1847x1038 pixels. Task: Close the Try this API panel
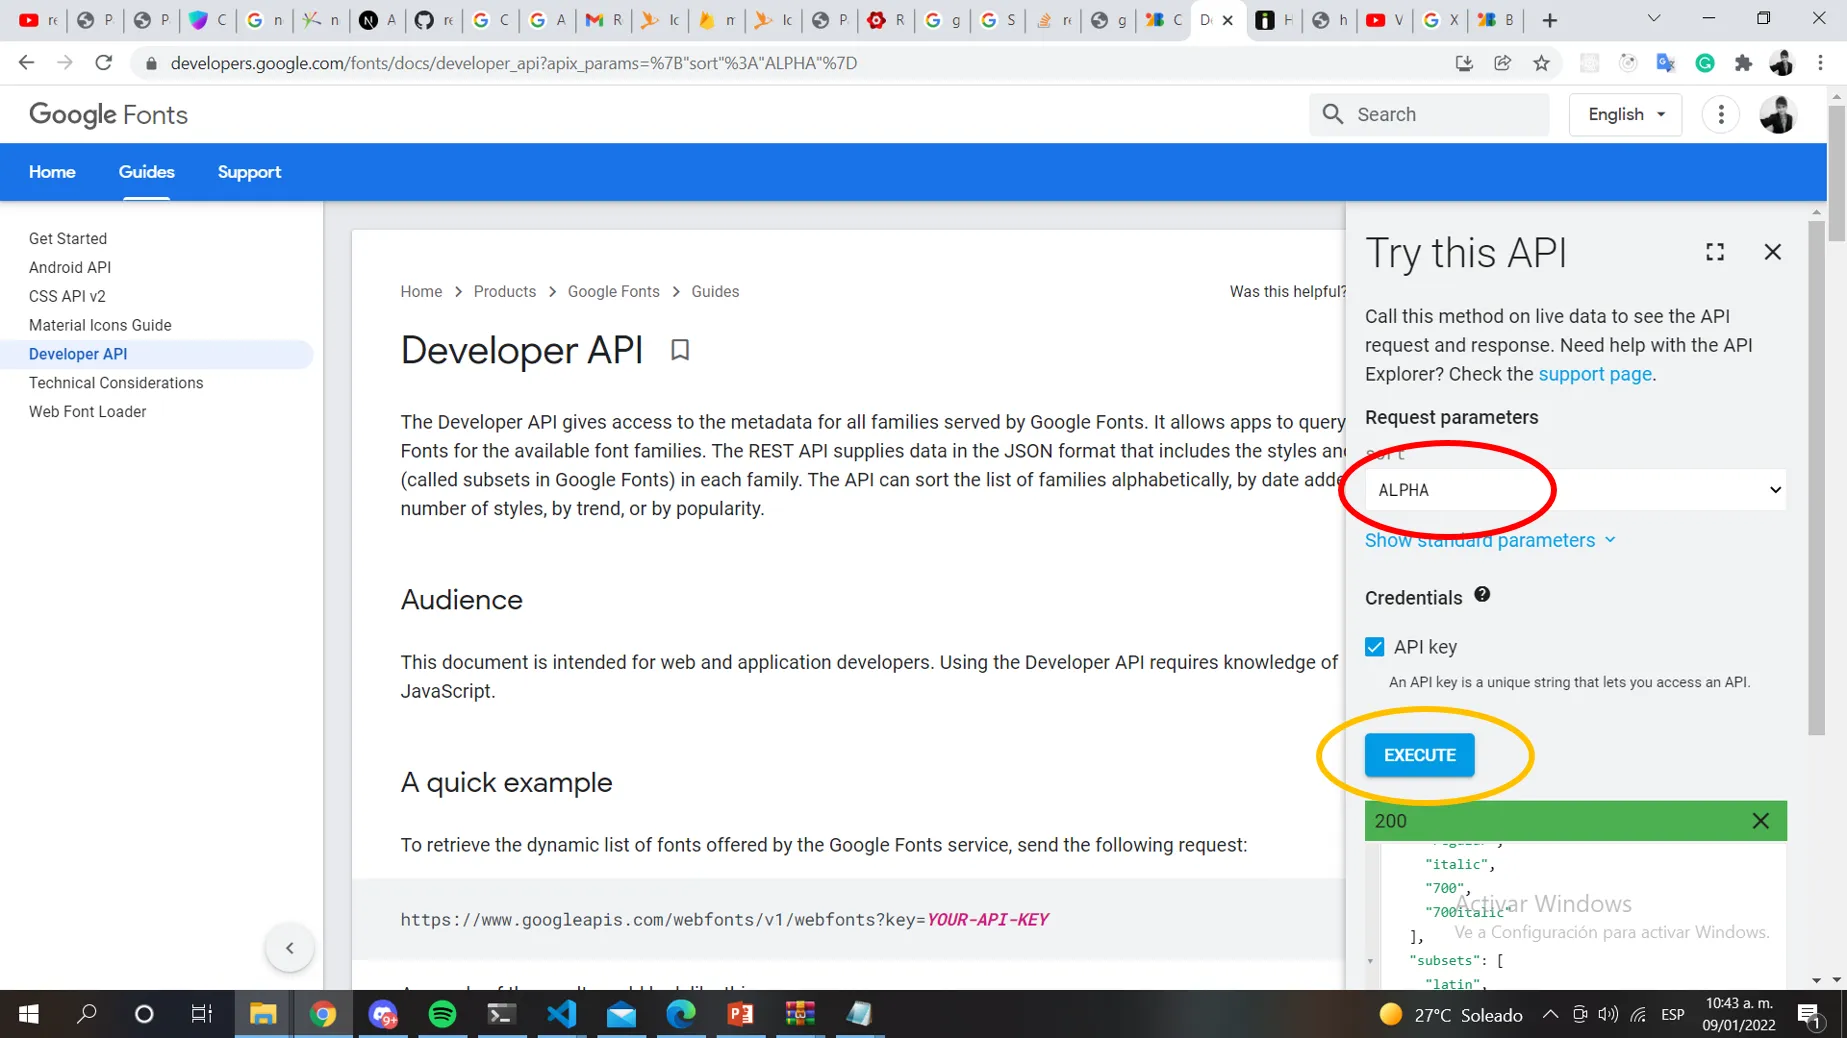click(1772, 252)
